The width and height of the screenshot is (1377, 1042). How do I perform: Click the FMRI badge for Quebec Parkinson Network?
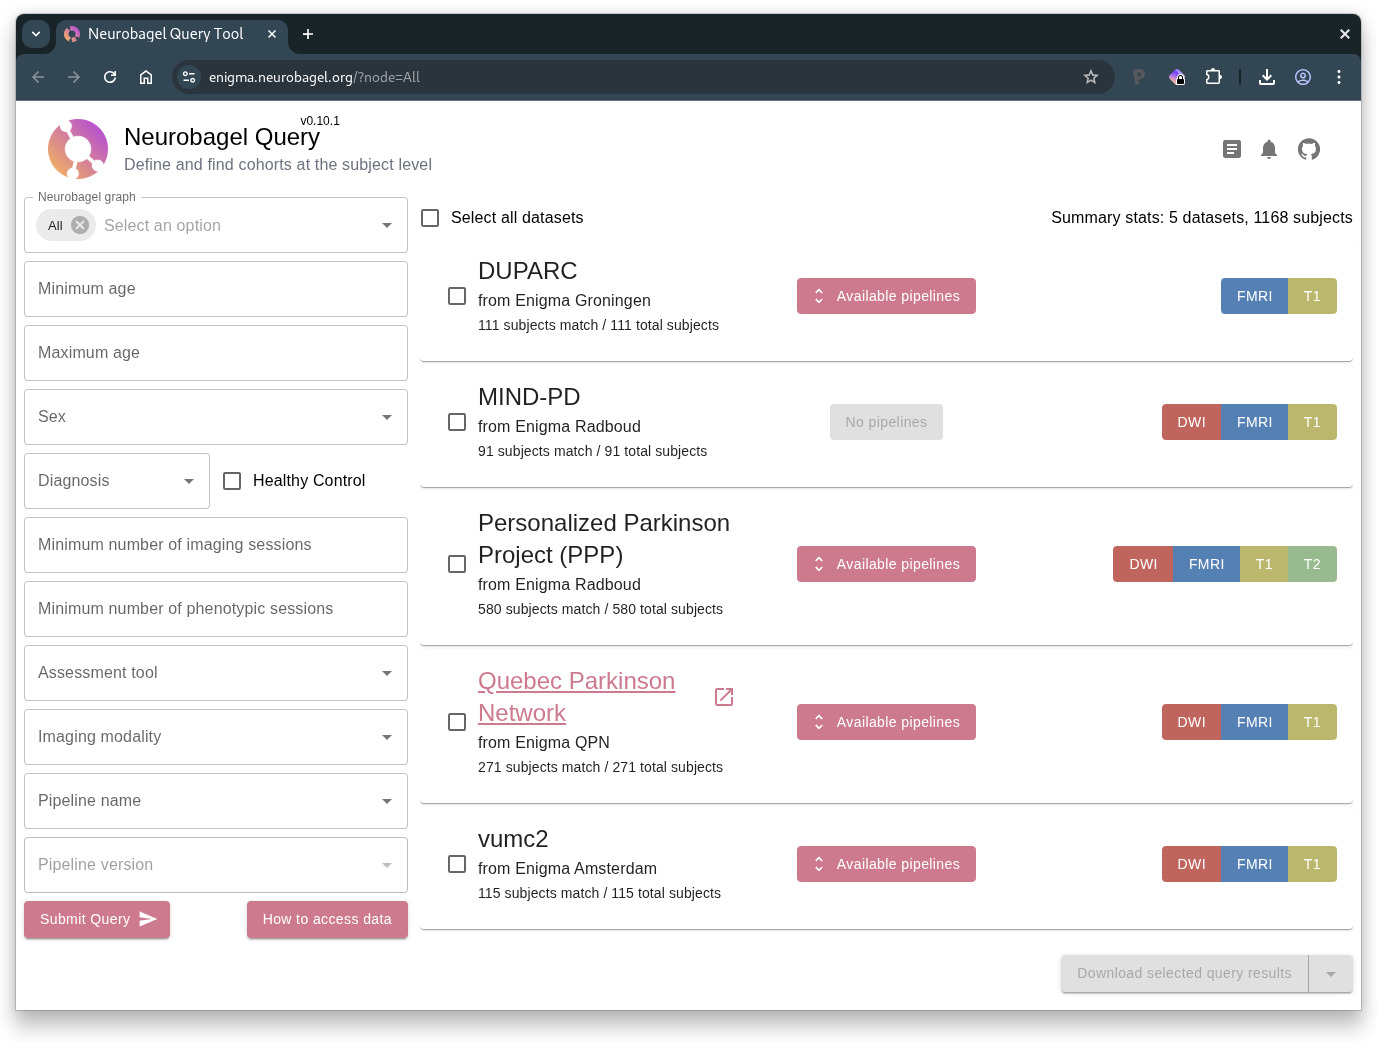1254,722
